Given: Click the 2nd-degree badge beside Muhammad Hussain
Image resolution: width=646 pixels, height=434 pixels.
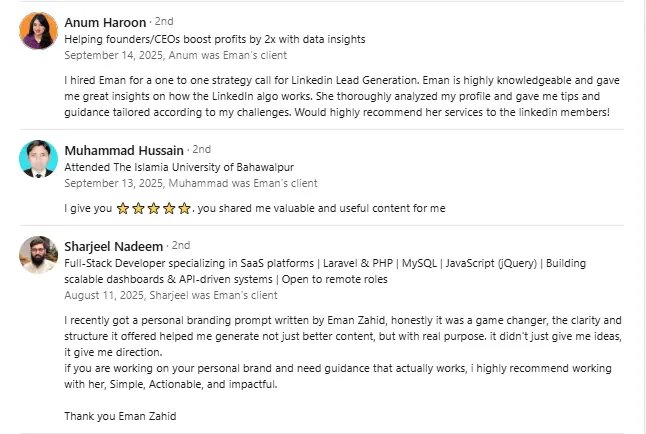Looking at the screenshot, I should pyautogui.click(x=202, y=150).
